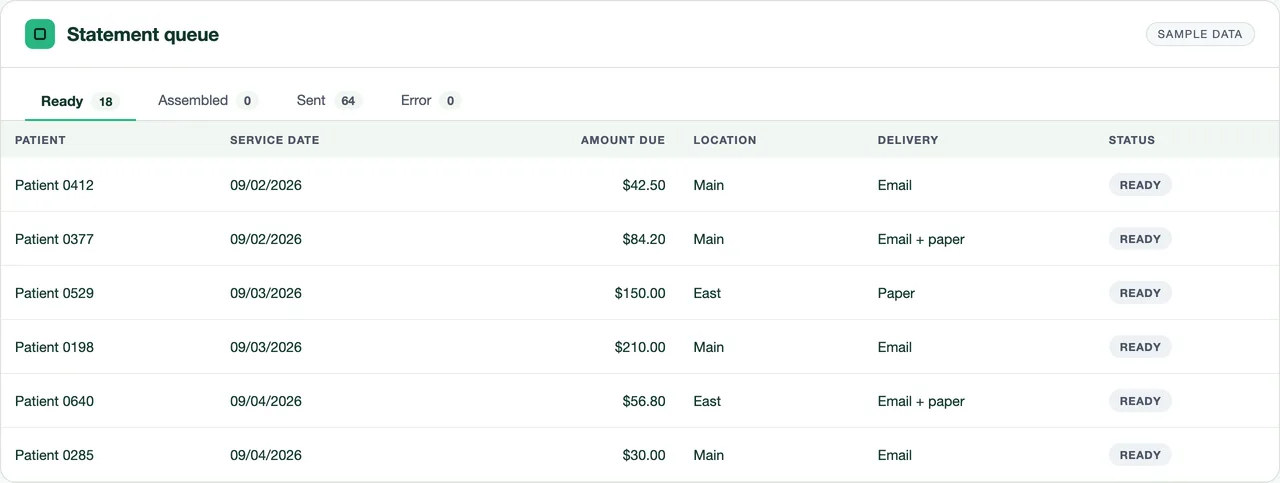Click the East location for Patient 0529
Image resolution: width=1280 pixels, height=483 pixels.
tap(707, 293)
